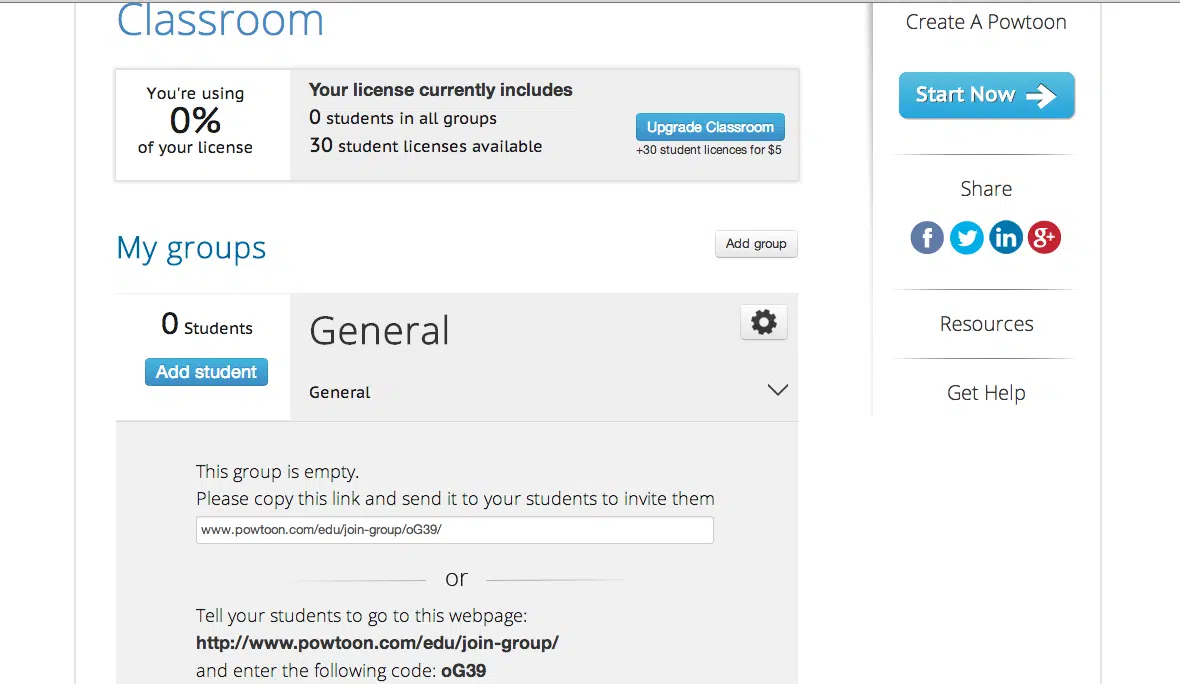Screen dimensions: 1180x684
Task: Add a student to General group
Action: [x=206, y=372]
